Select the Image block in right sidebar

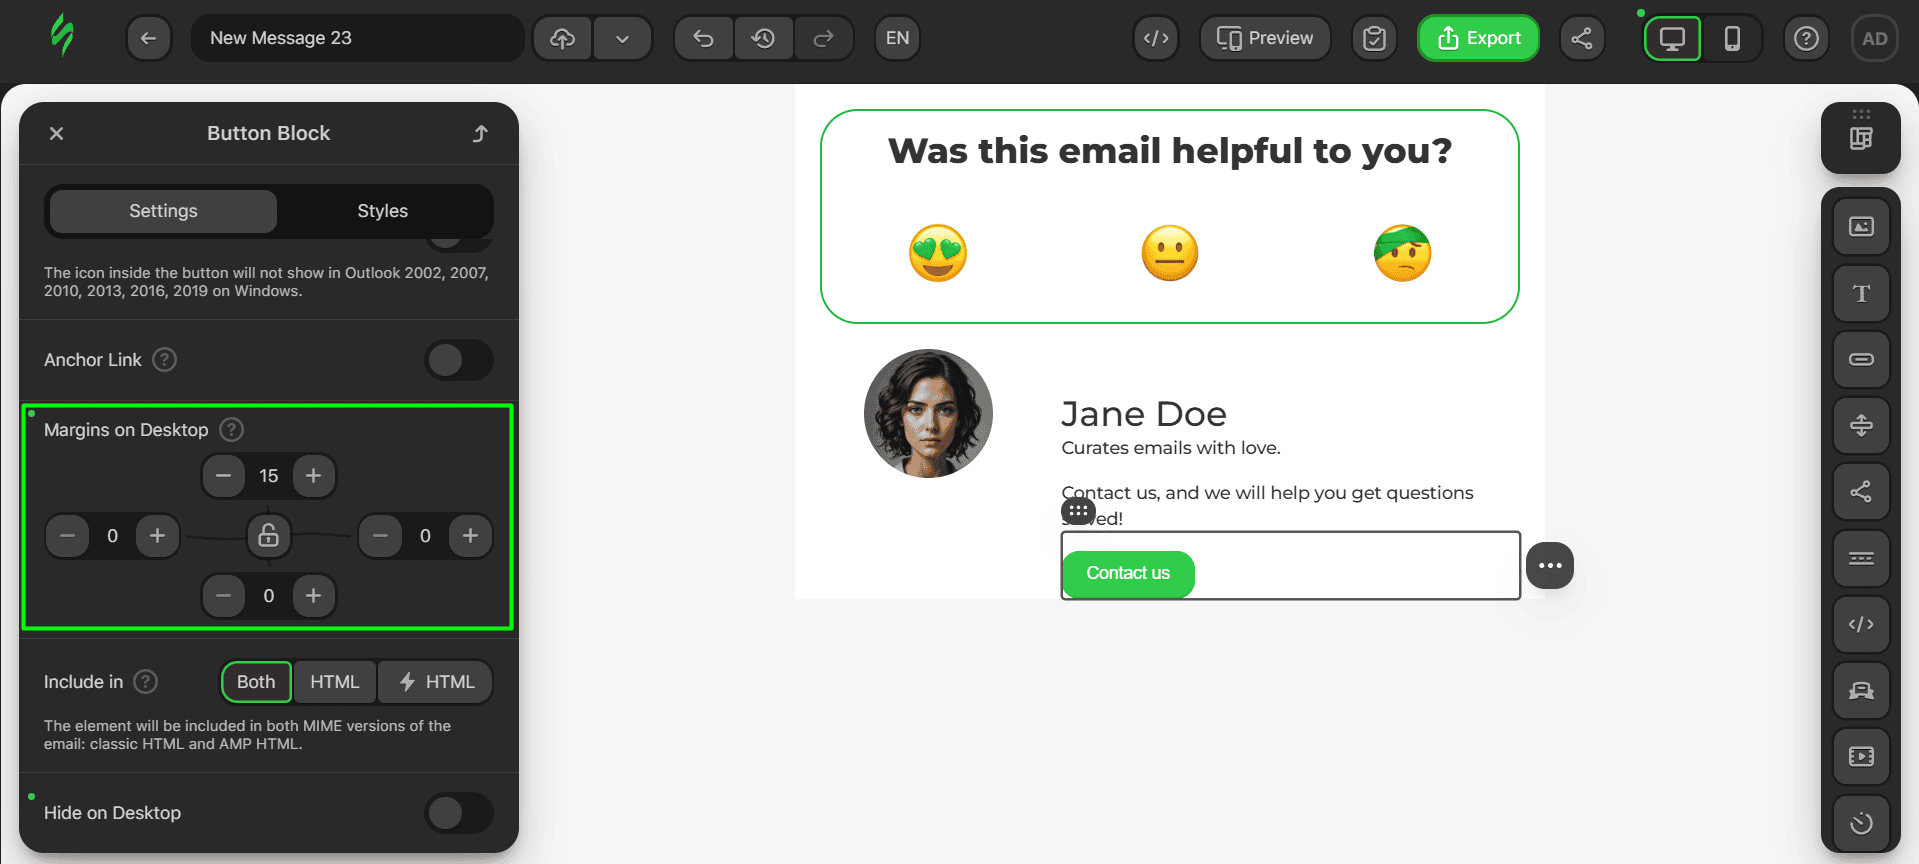click(x=1860, y=227)
